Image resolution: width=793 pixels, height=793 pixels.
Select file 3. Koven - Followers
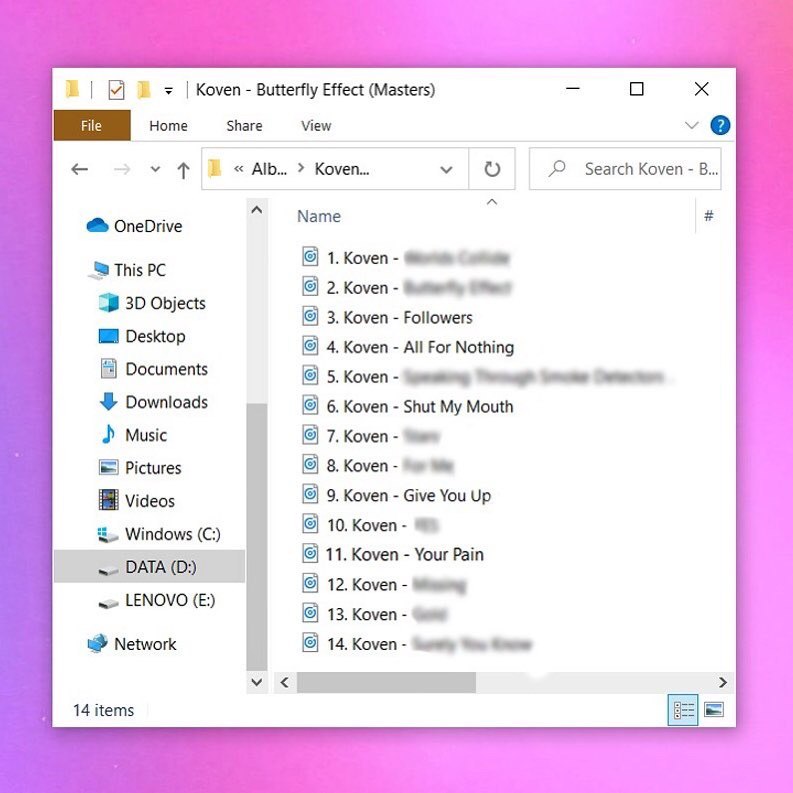(x=387, y=318)
